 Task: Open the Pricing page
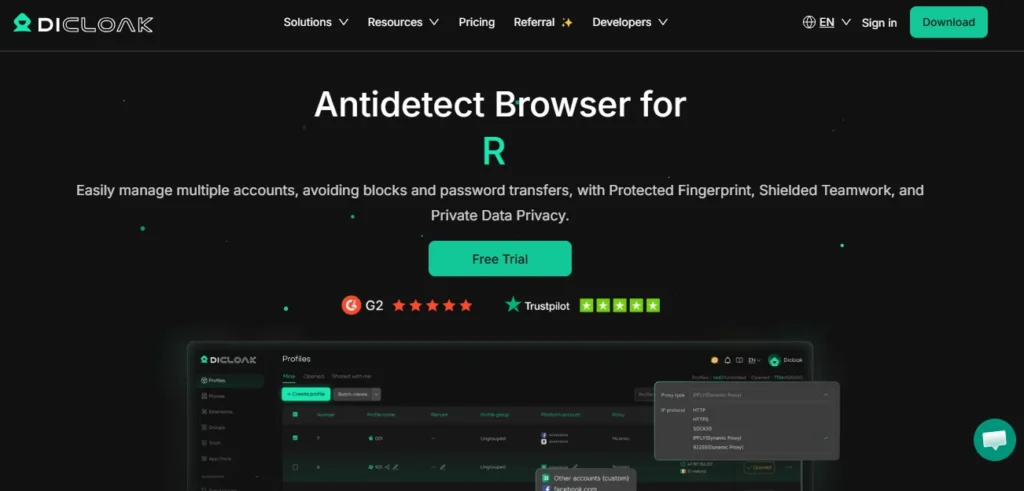tap(477, 22)
